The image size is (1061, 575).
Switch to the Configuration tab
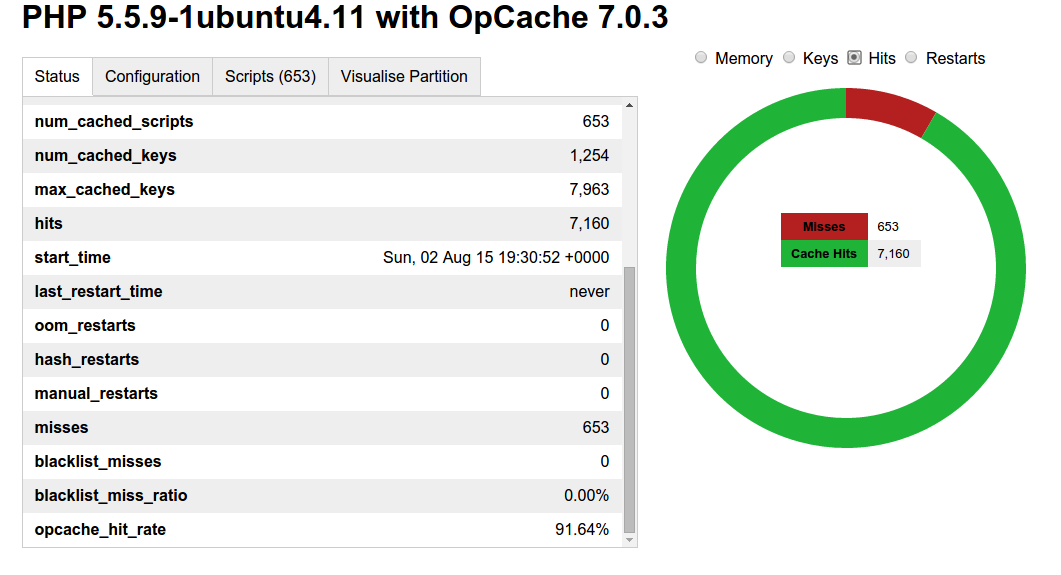pyautogui.click(x=152, y=76)
